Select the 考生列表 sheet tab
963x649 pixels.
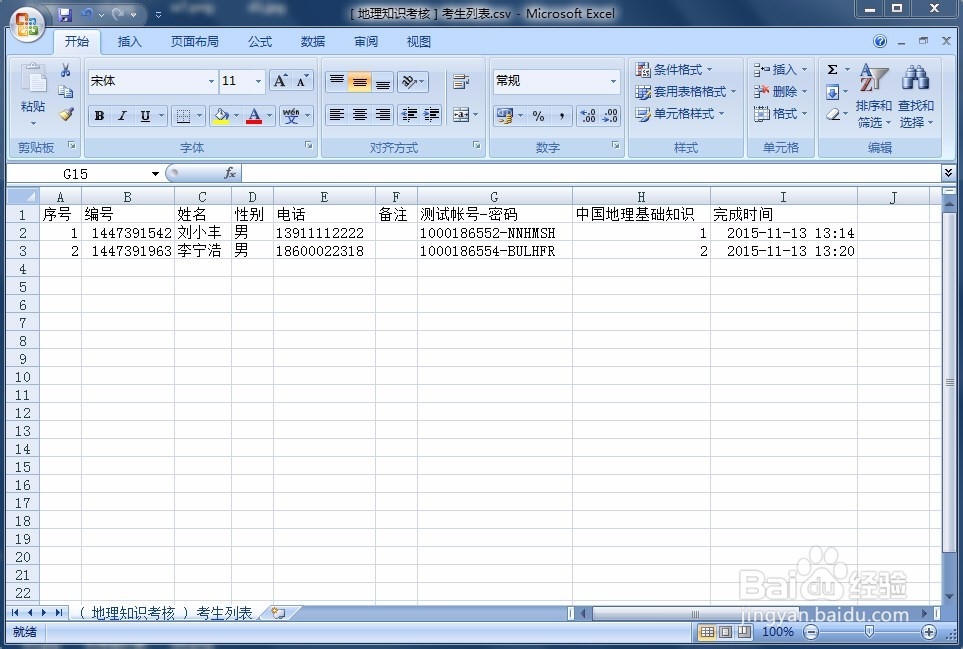166,613
